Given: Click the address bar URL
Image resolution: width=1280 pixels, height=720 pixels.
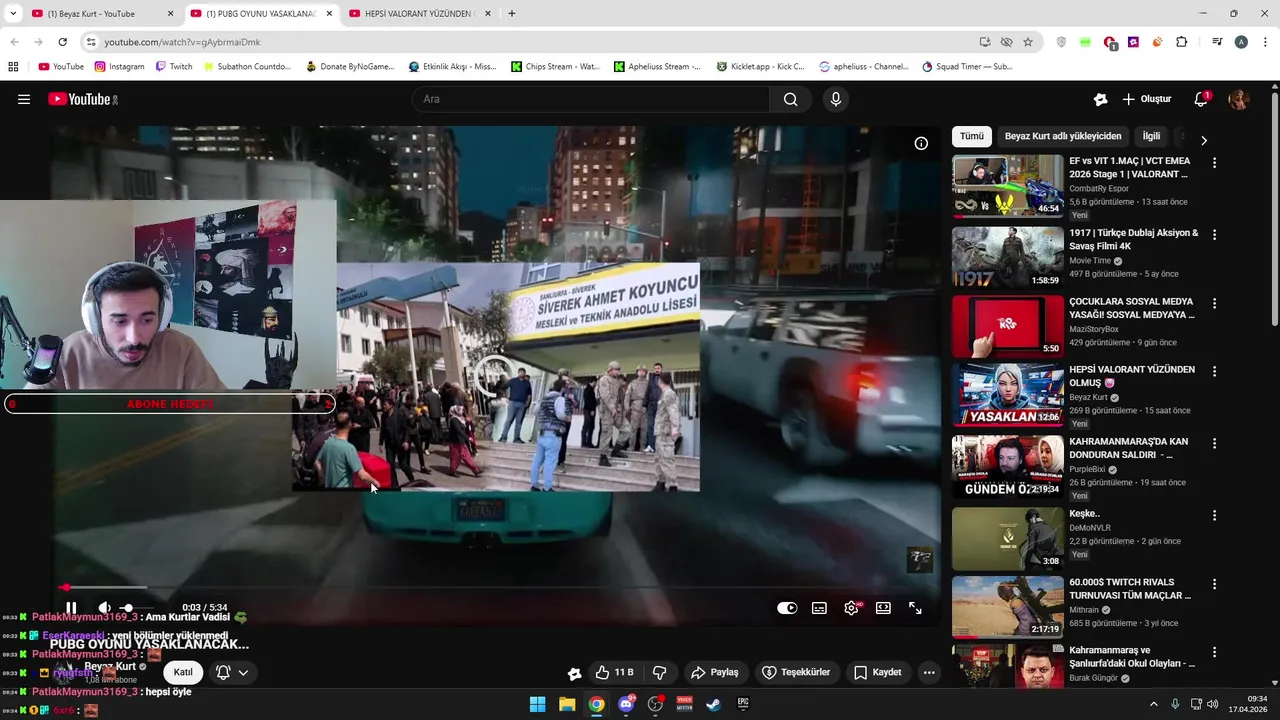Looking at the screenshot, I should coord(182,42).
